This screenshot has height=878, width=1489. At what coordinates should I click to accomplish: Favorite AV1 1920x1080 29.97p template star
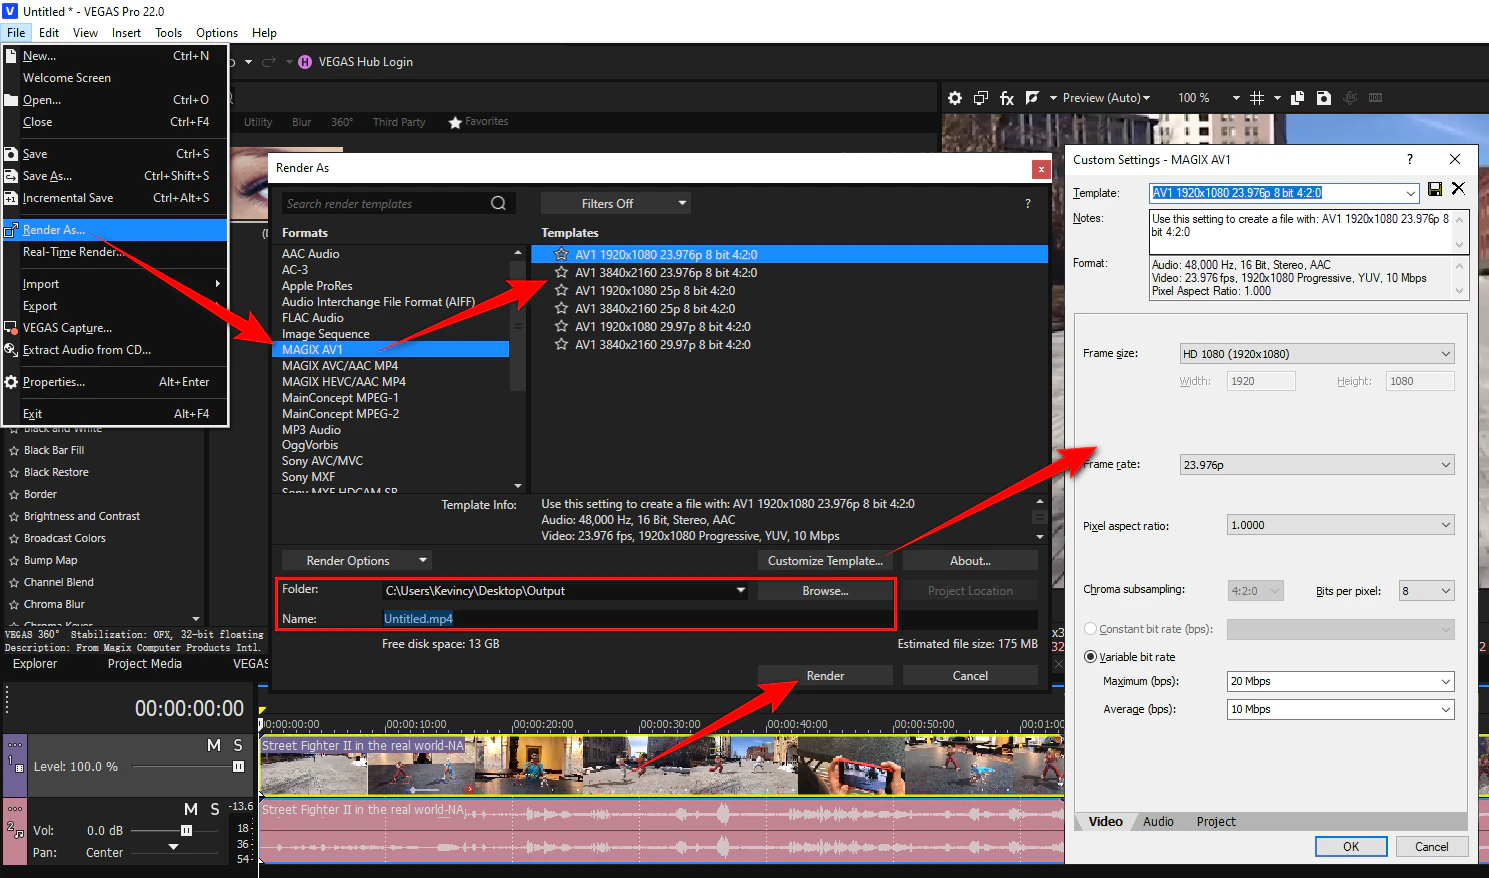pos(562,326)
